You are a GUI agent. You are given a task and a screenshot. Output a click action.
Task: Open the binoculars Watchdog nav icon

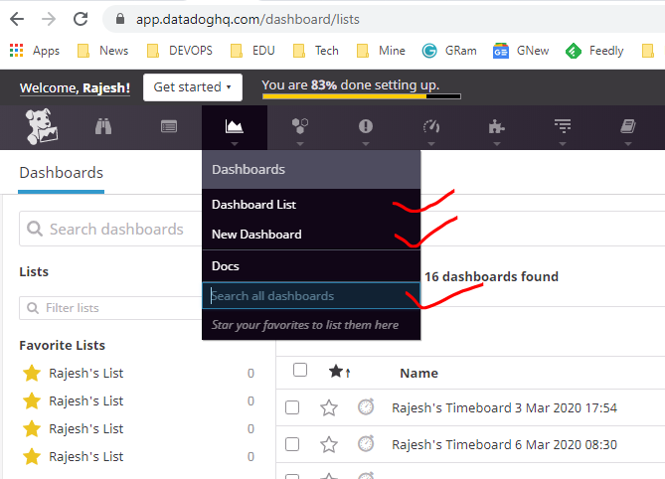click(x=103, y=127)
